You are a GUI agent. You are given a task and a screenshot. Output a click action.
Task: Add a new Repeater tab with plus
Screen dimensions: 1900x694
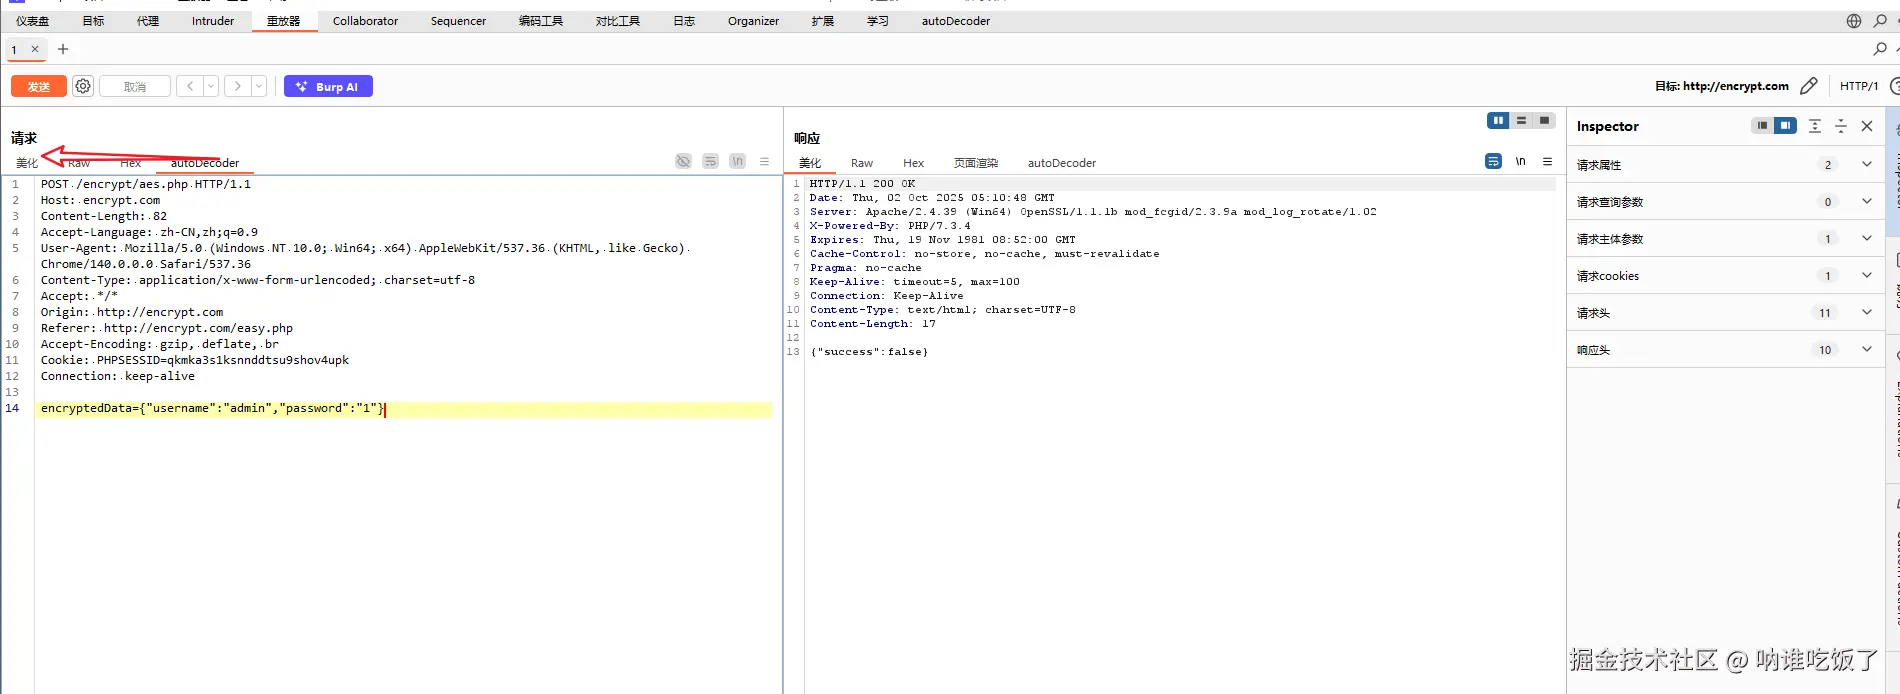63,49
